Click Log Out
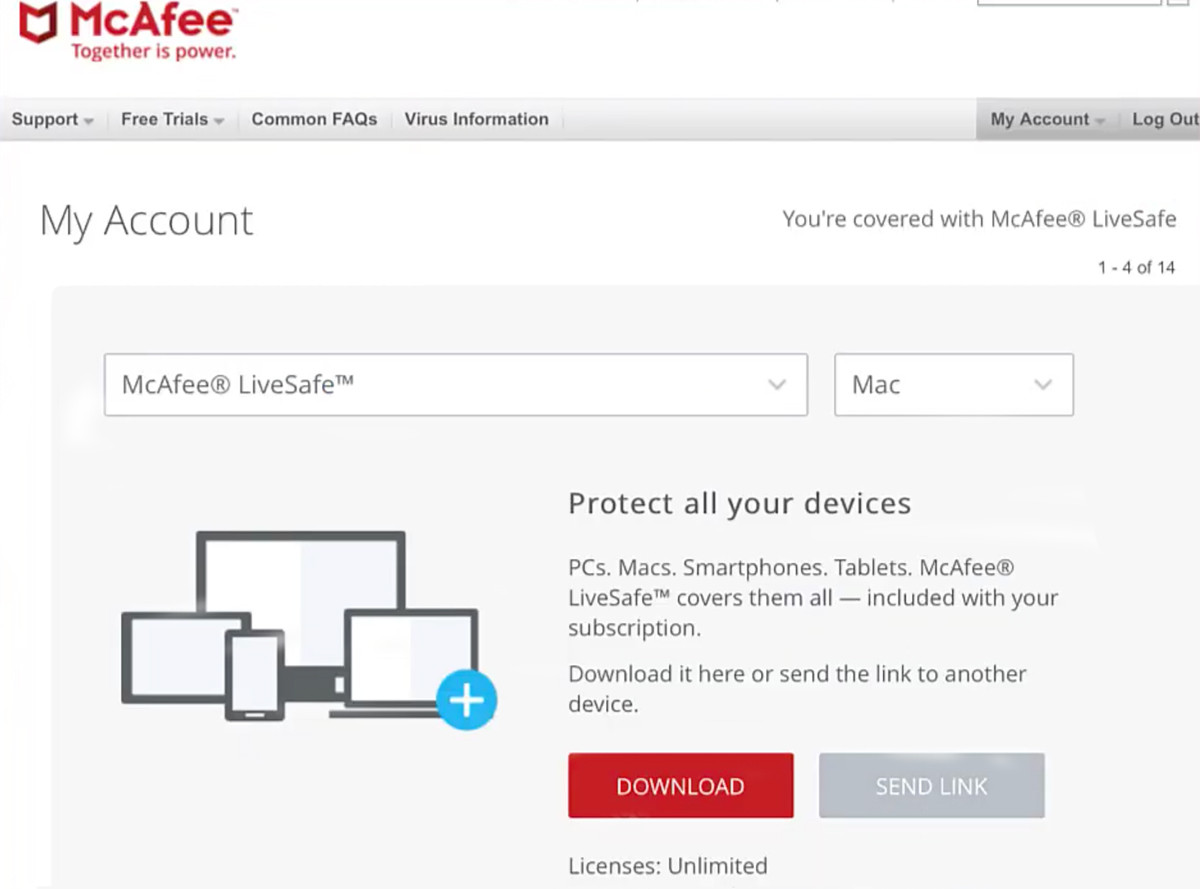 1165,119
